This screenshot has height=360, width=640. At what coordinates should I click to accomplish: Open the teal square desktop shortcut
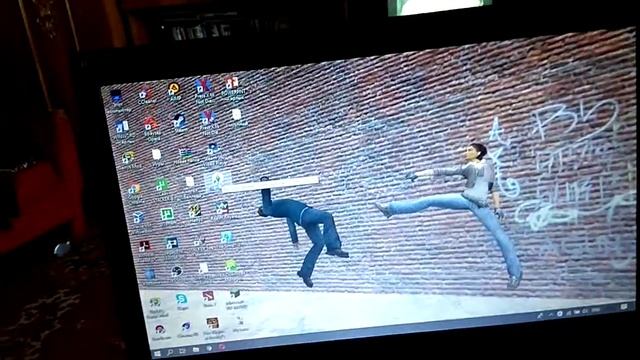(227, 237)
